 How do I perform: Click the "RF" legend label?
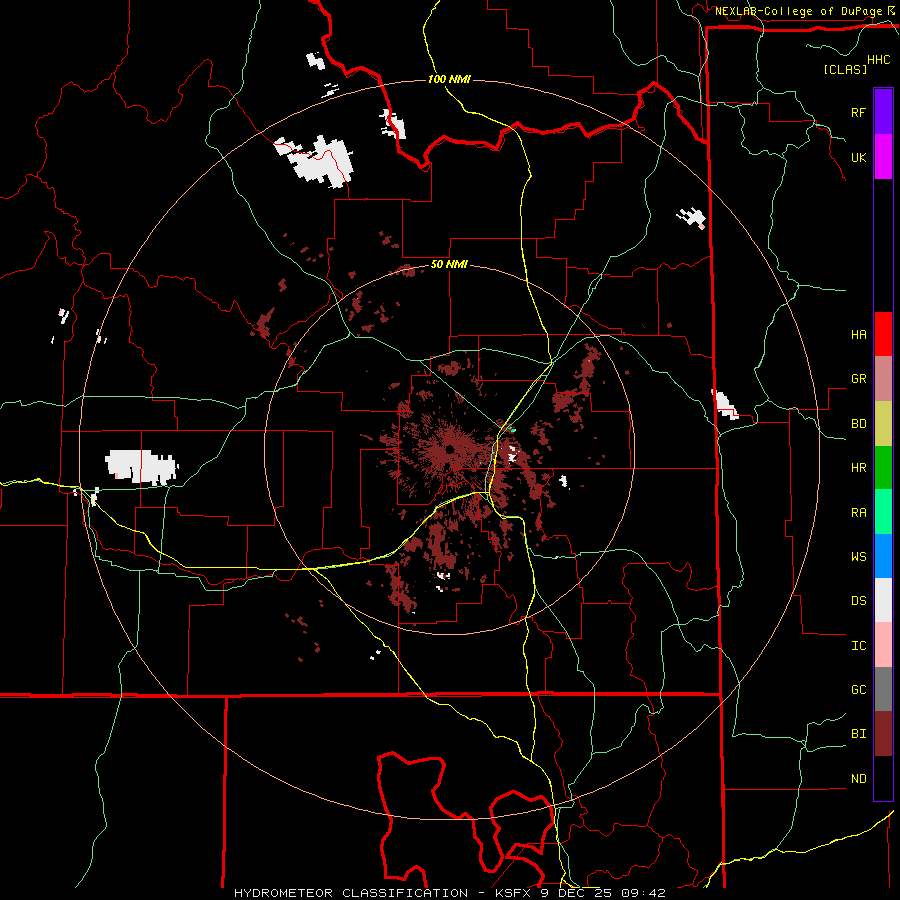click(858, 112)
